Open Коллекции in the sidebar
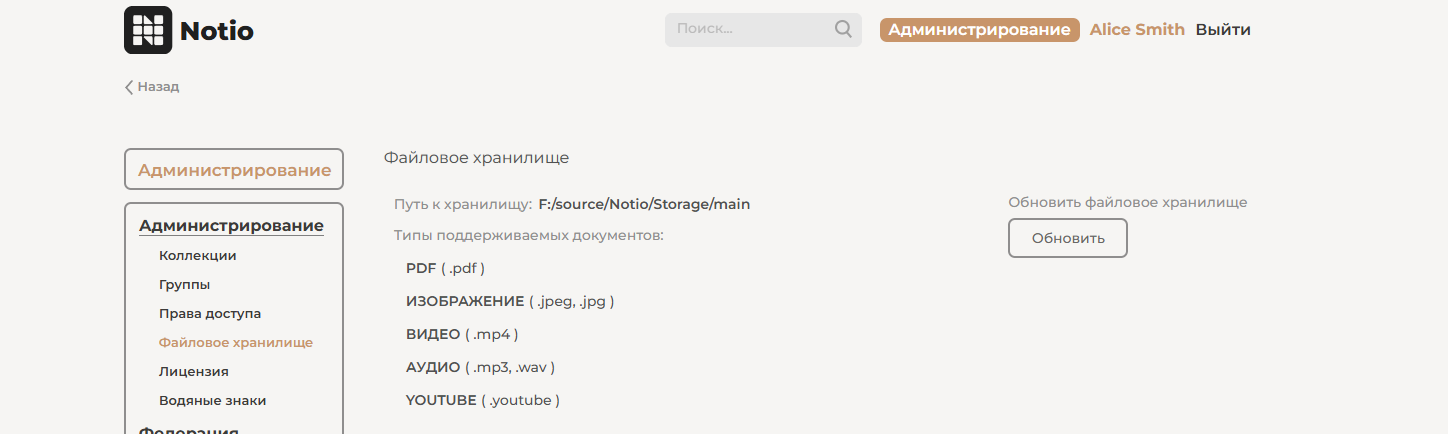 coord(197,255)
